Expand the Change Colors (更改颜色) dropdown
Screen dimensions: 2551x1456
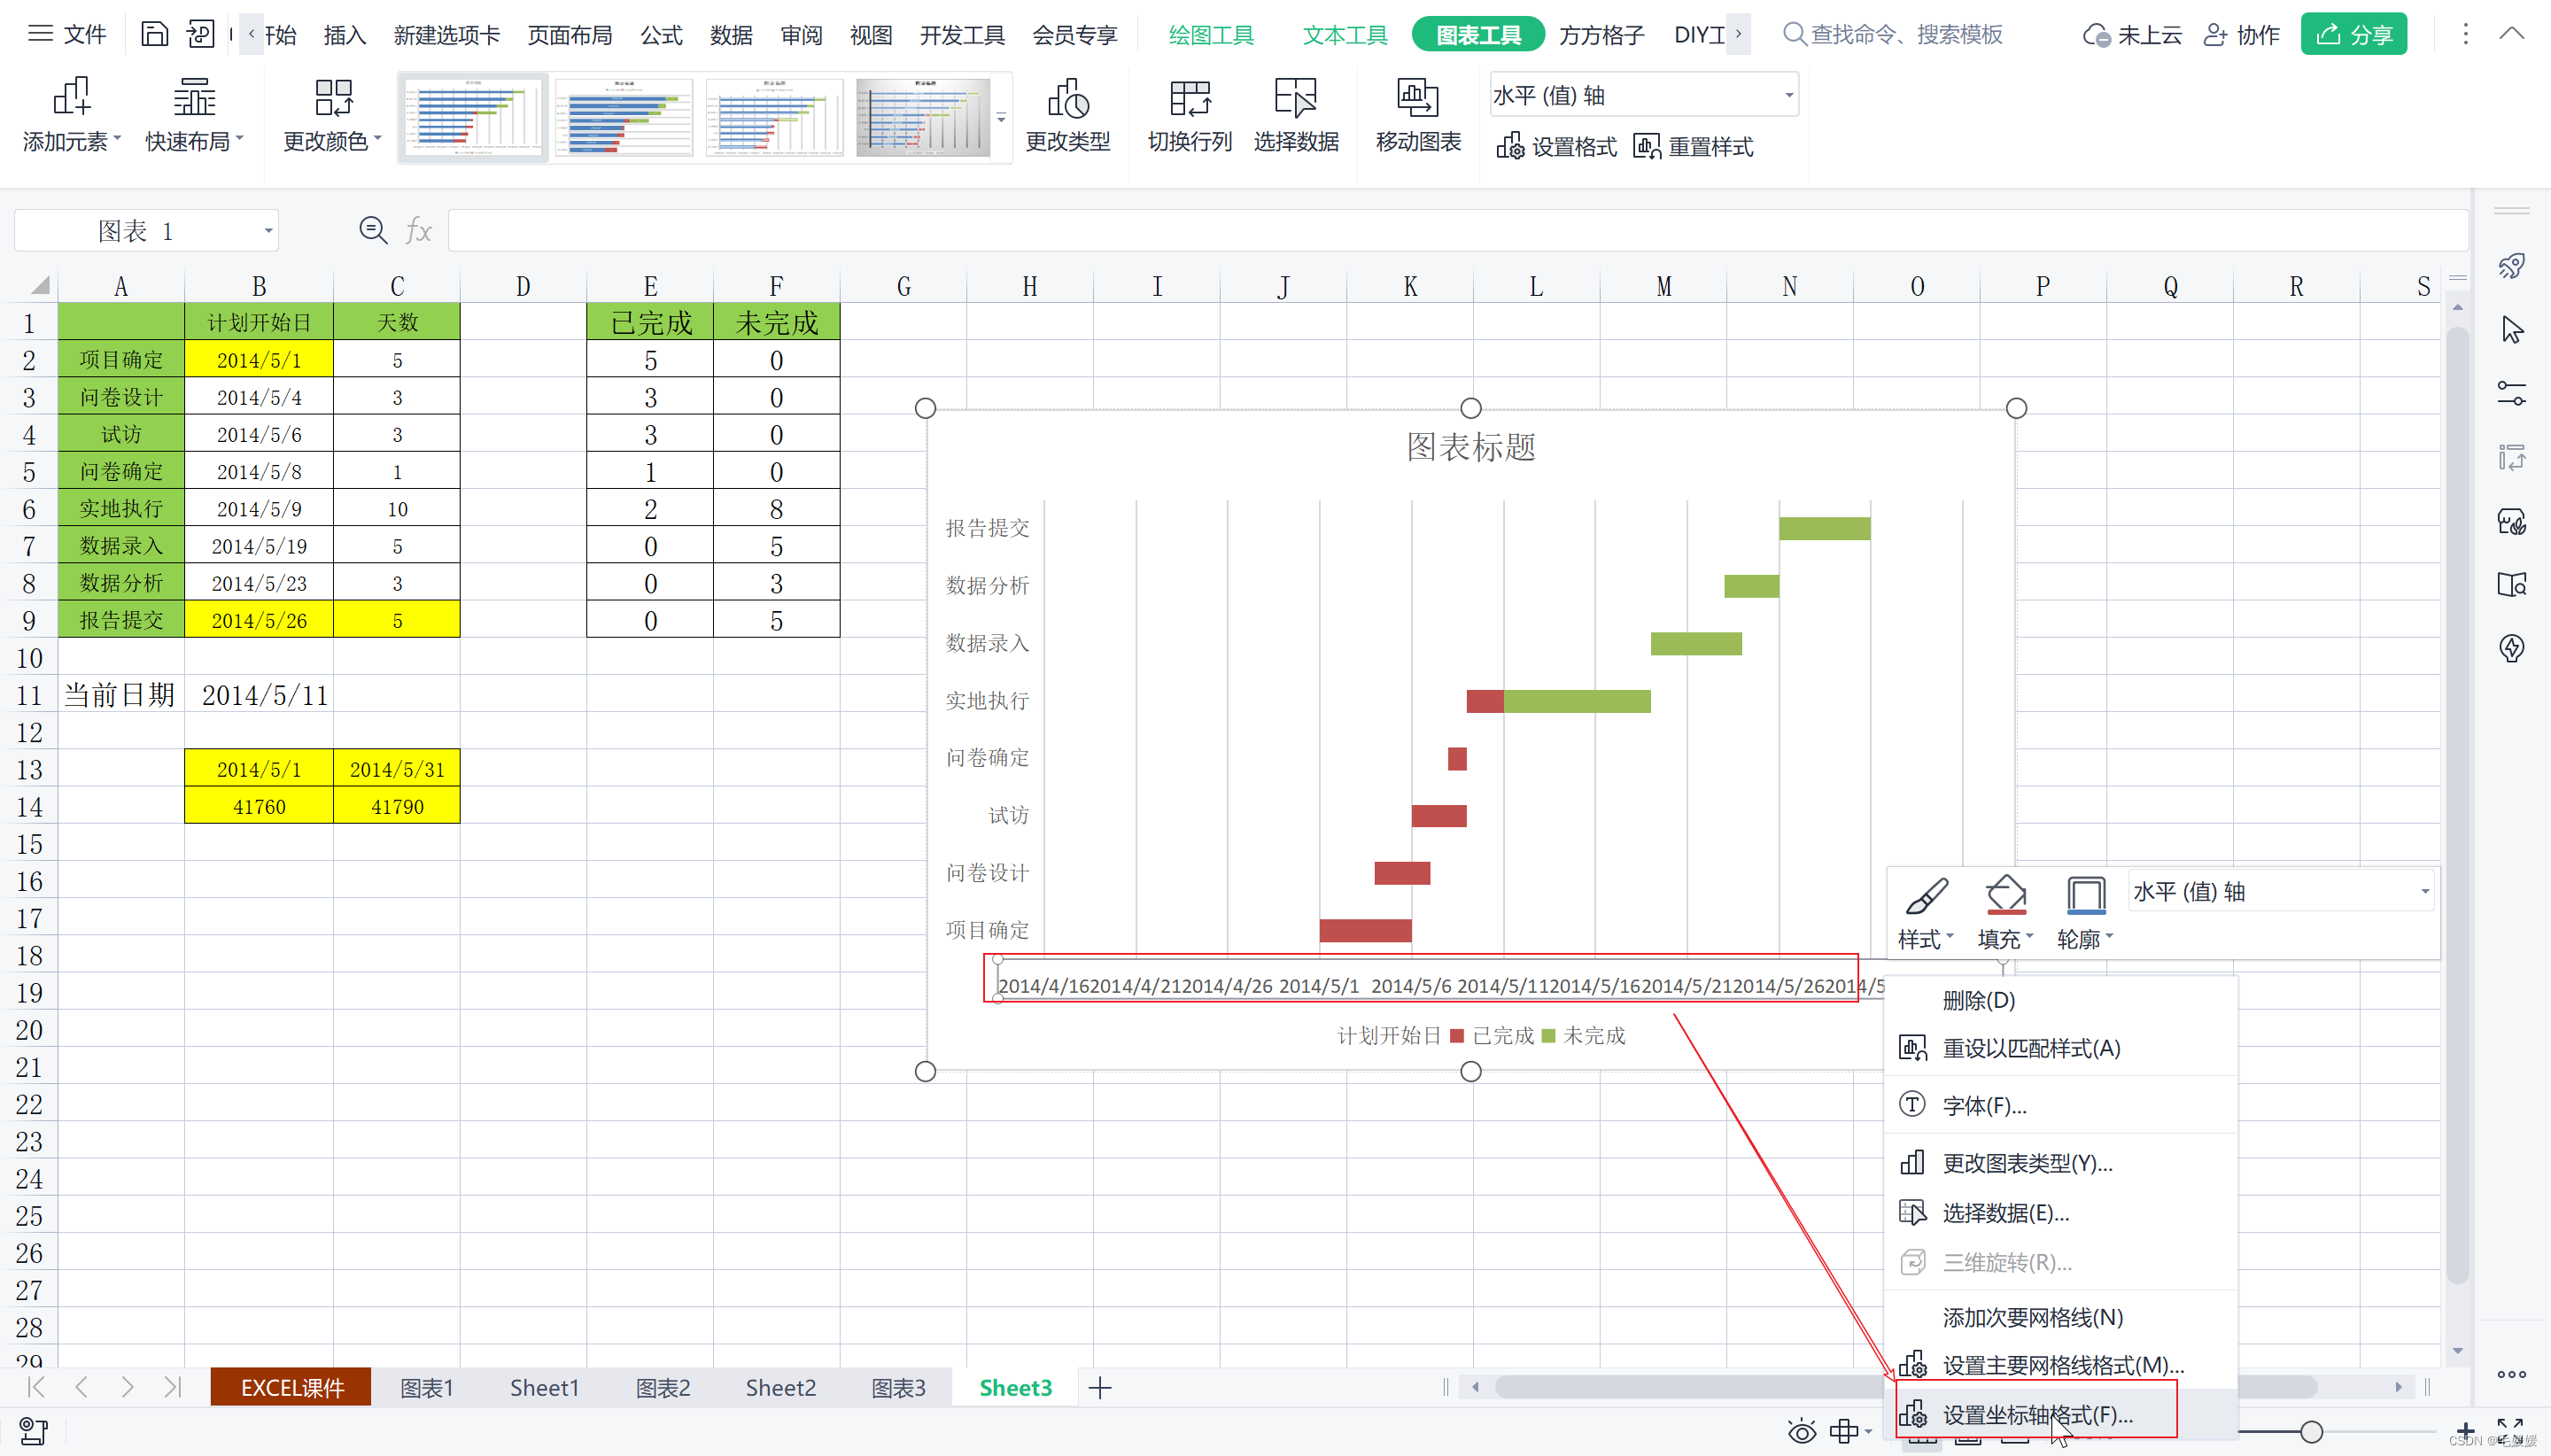point(377,140)
